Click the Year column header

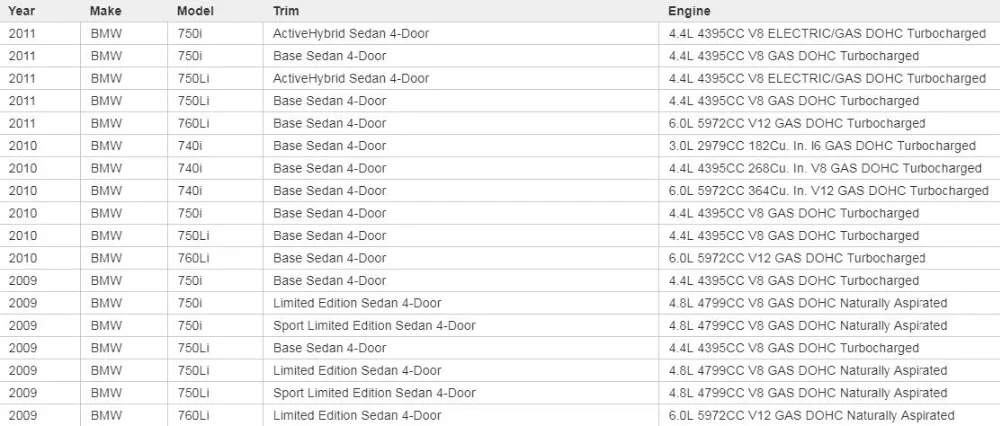point(40,11)
